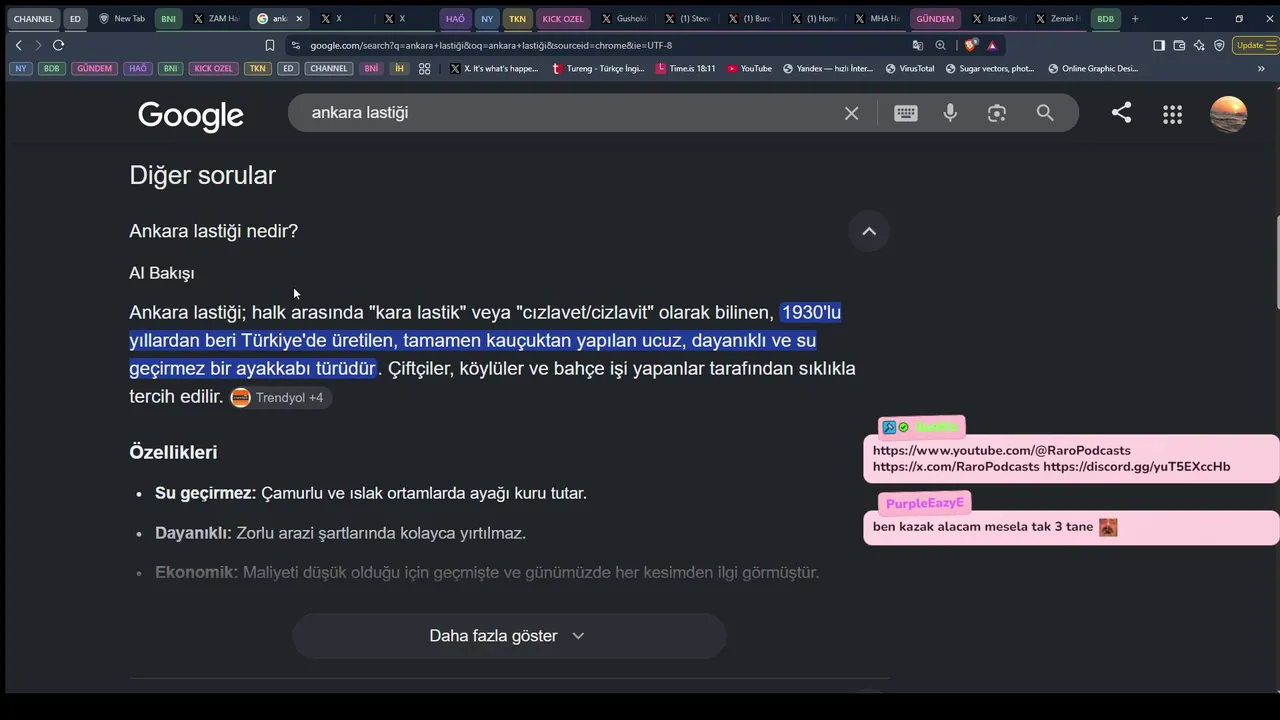Click the address bar URL
The width and height of the screenshot is (1280, 720).
click(491, 45)
